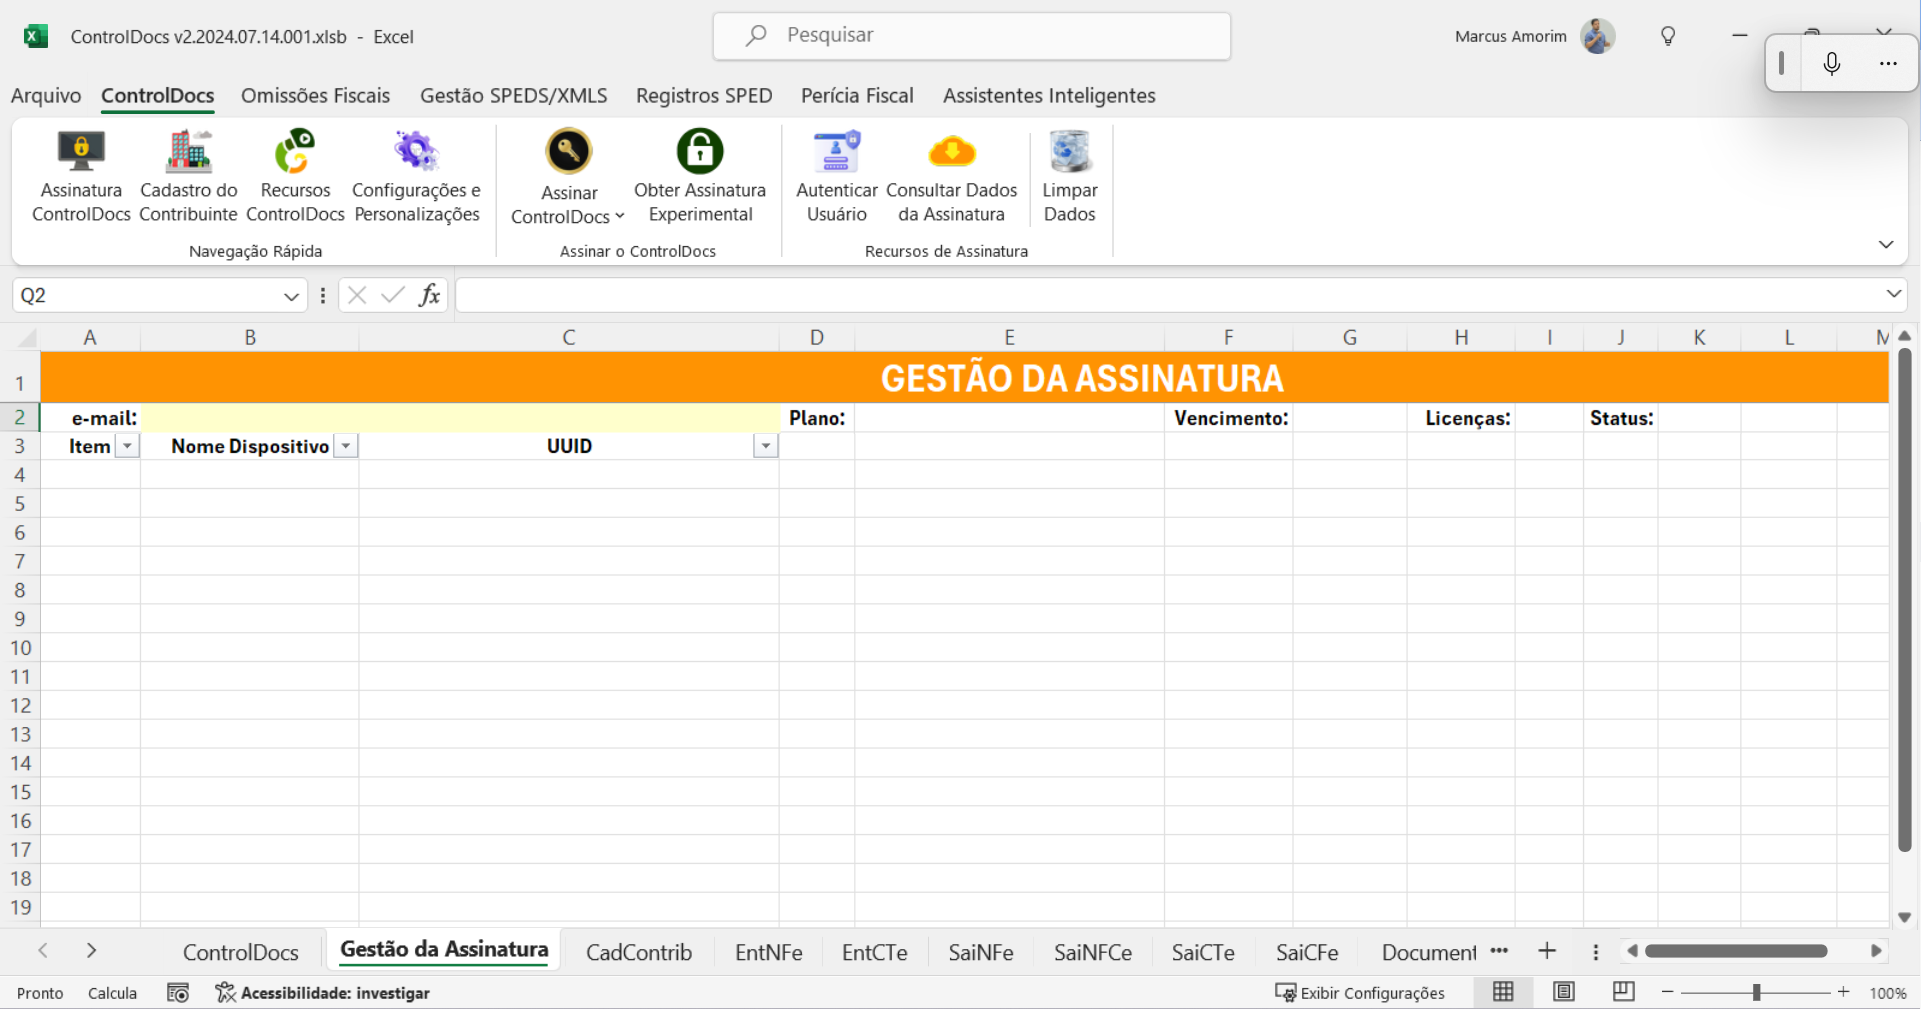The image size is (1921, 1009).
Task: Click Exibir Configurações in status bar
Action: 1360,993
